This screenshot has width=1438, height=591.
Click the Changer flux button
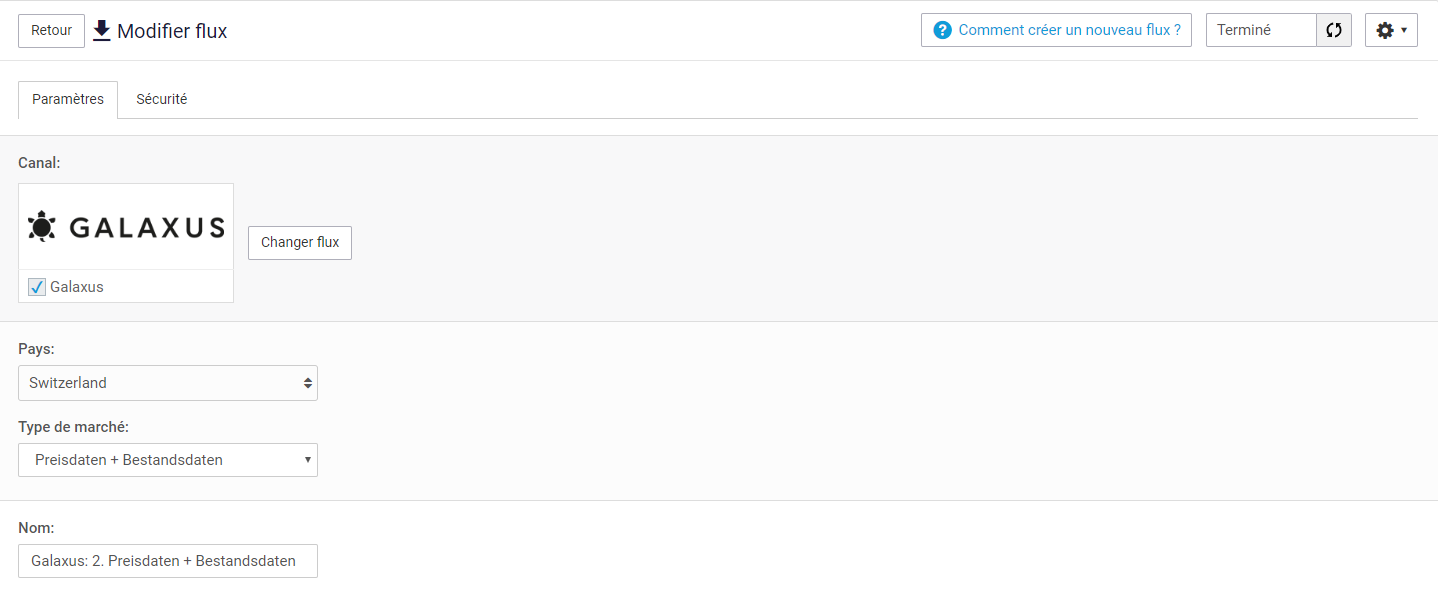300,242
